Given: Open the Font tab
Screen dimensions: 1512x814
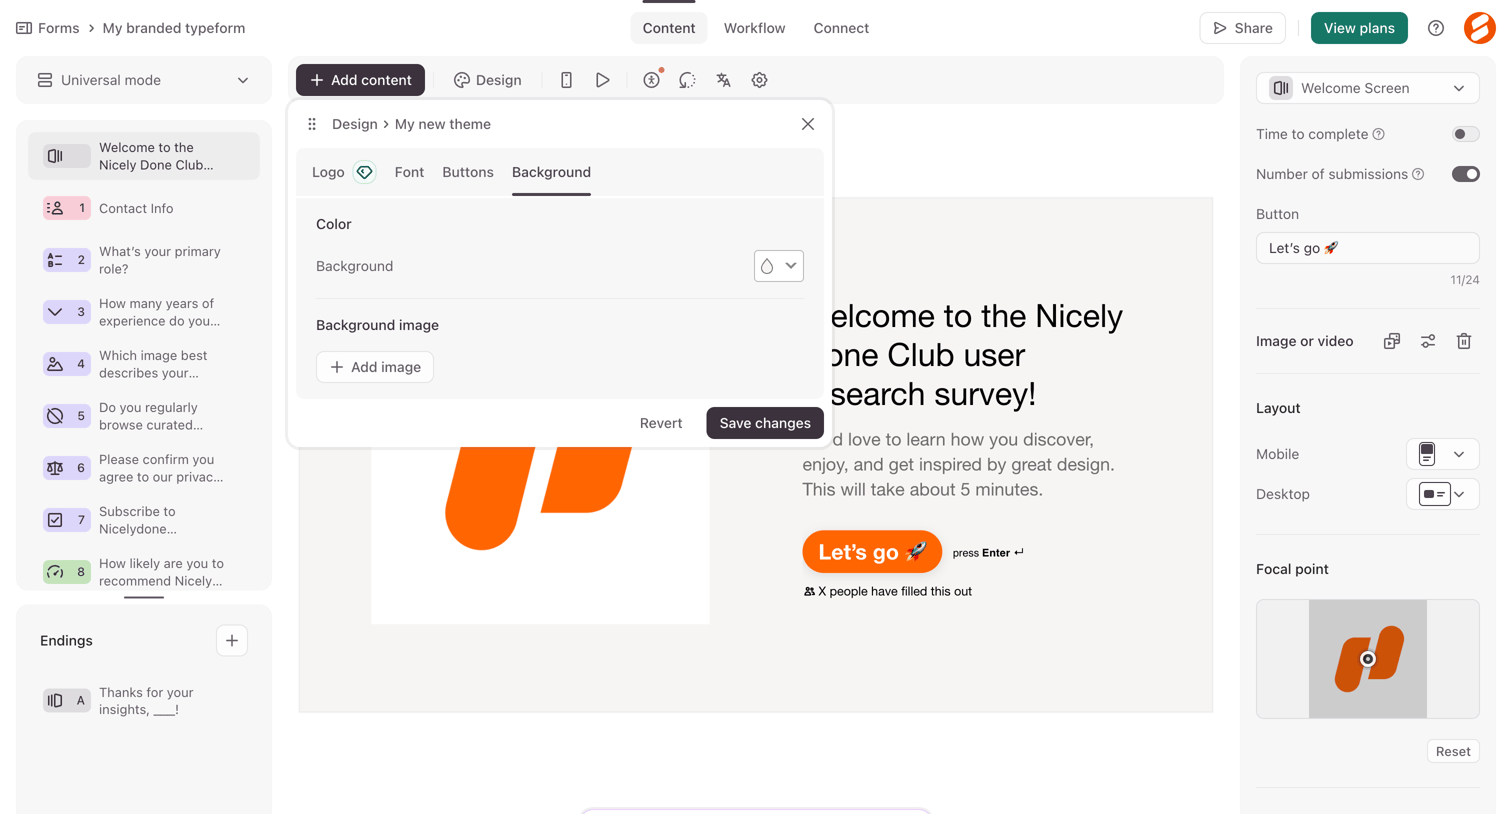Looking at the screenshot, I should [409, 172].
